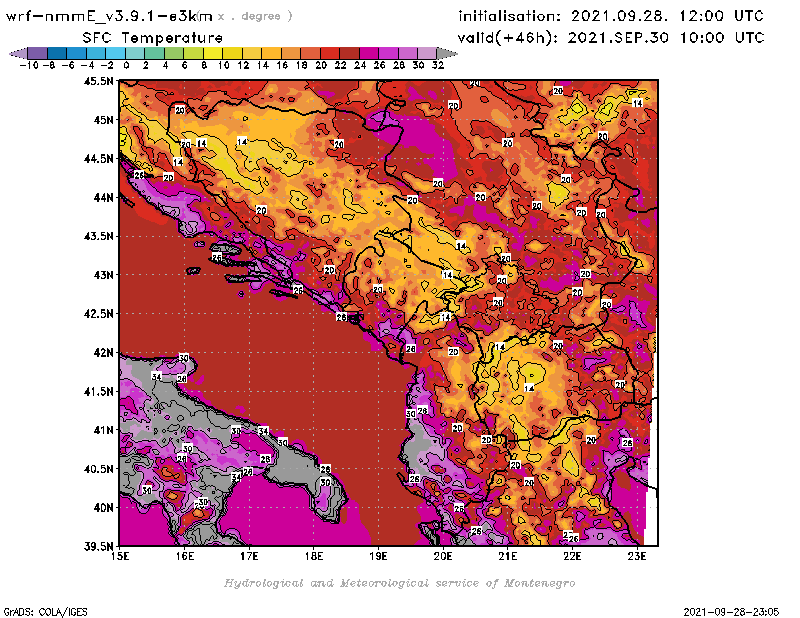800x618 pixels.
Task: Click the initialisation date '2021.09.28. 12:00 UTC'
Action: coord(667,16)
